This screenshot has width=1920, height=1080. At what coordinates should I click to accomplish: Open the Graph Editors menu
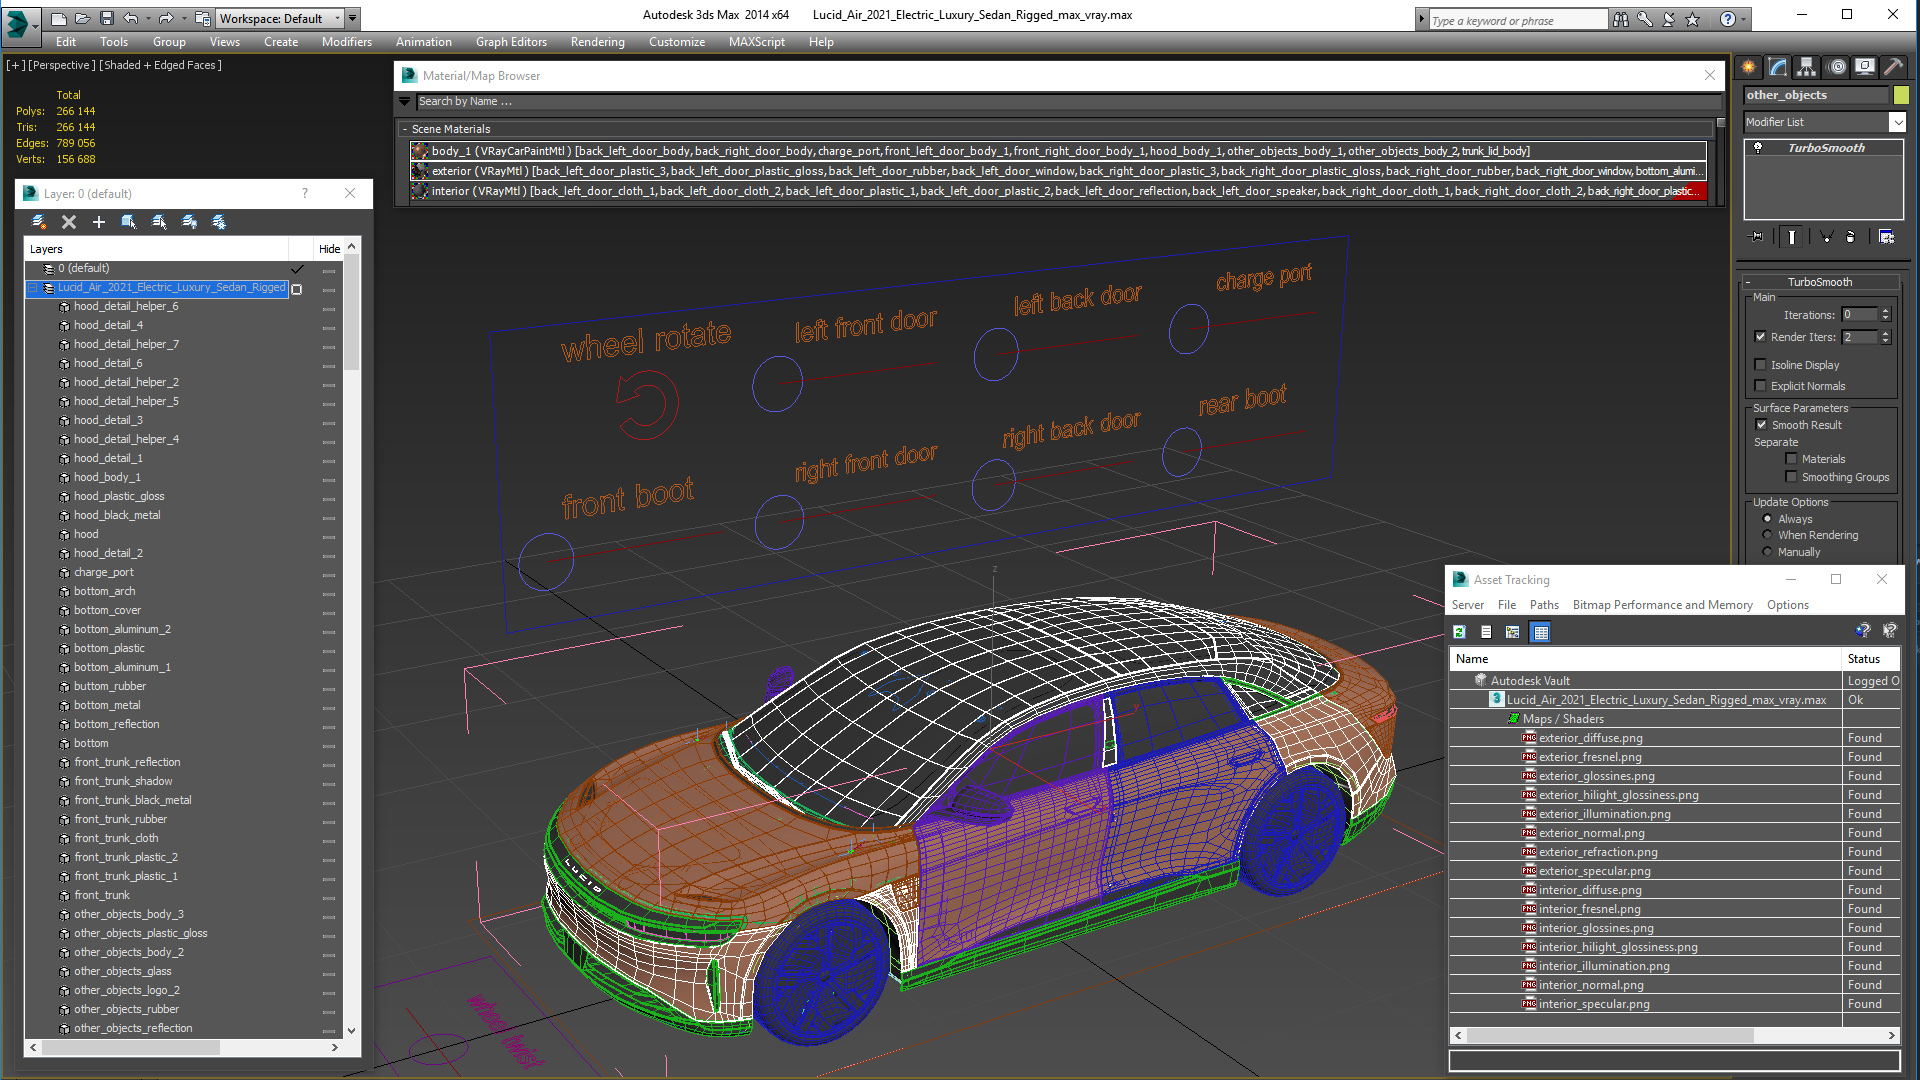pos(511,42)
